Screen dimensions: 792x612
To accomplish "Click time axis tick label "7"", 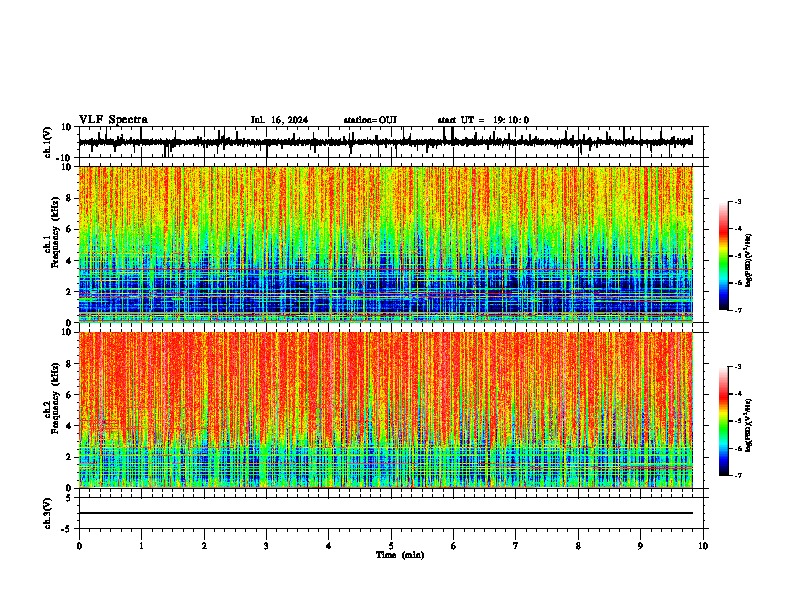I will point(516,546).
